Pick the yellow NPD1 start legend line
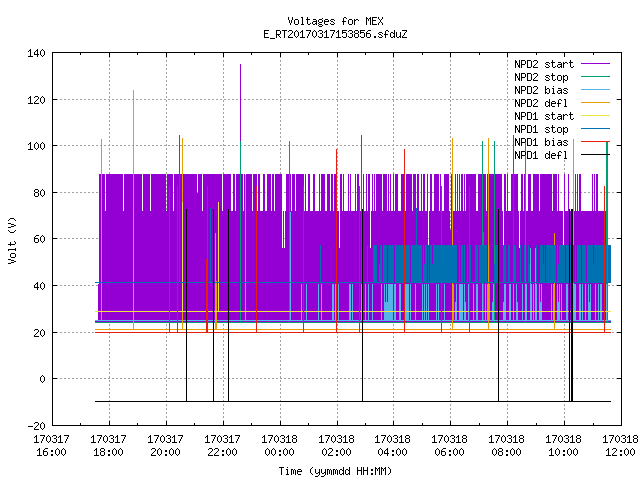This screenshot has width=640, height=480. click(x=595, y=116)
